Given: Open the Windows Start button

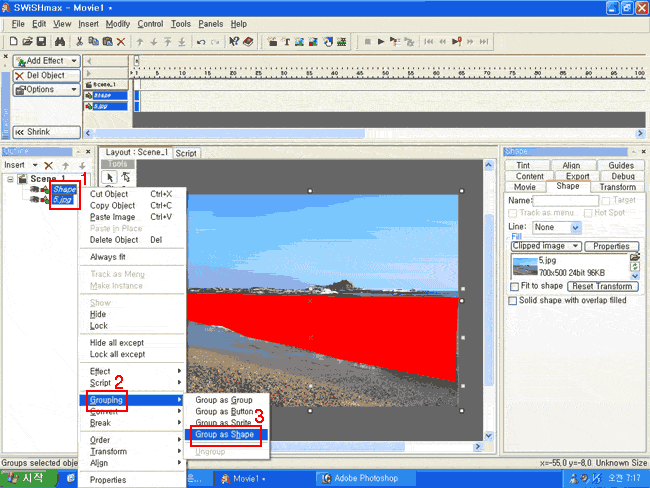Looking at the screenshot, I should (x=28, y=478).
